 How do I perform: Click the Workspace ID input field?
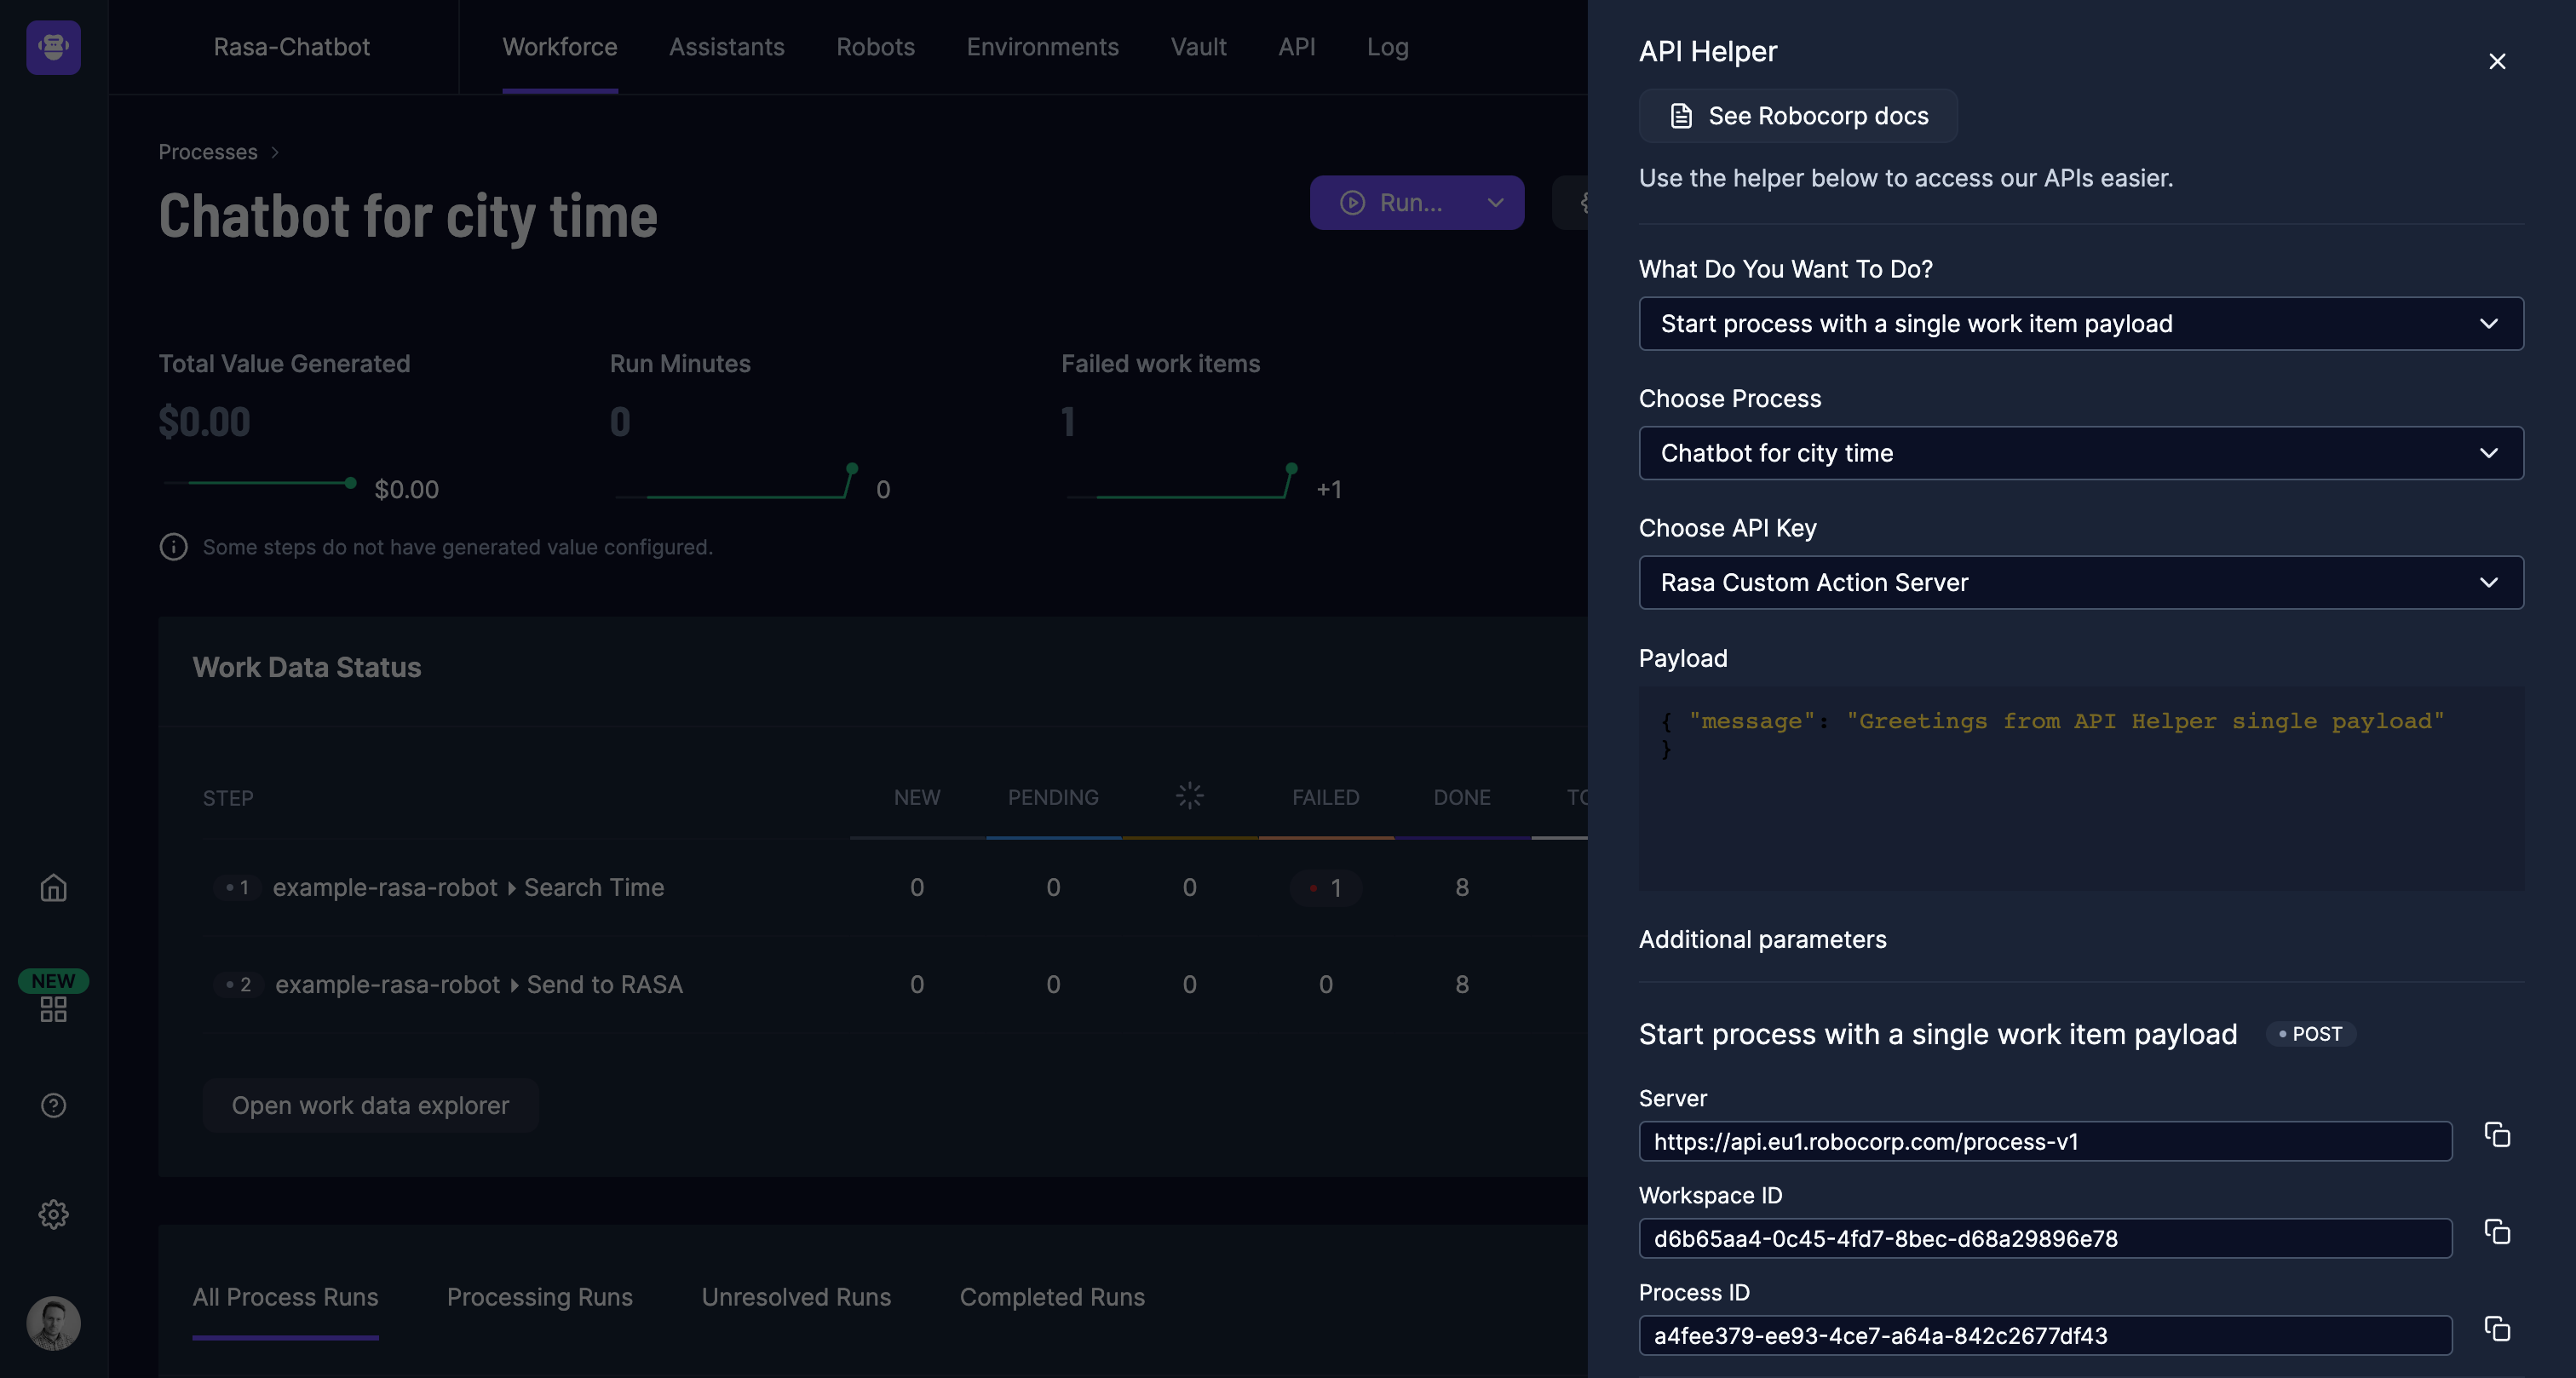pyautogui.click(x=2045, y=1238)
